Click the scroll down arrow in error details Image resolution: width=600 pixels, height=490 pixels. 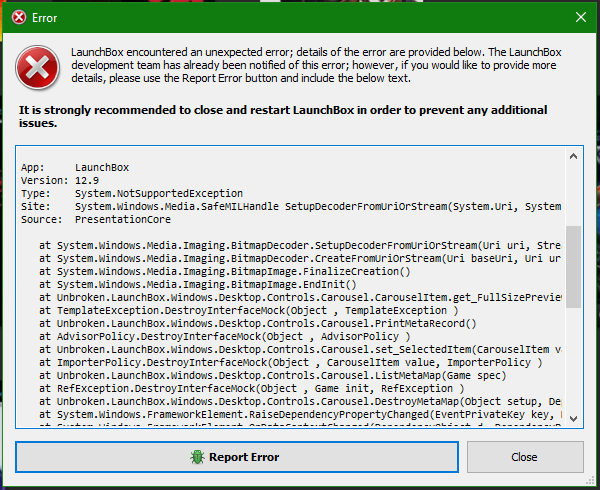point(573,418)
